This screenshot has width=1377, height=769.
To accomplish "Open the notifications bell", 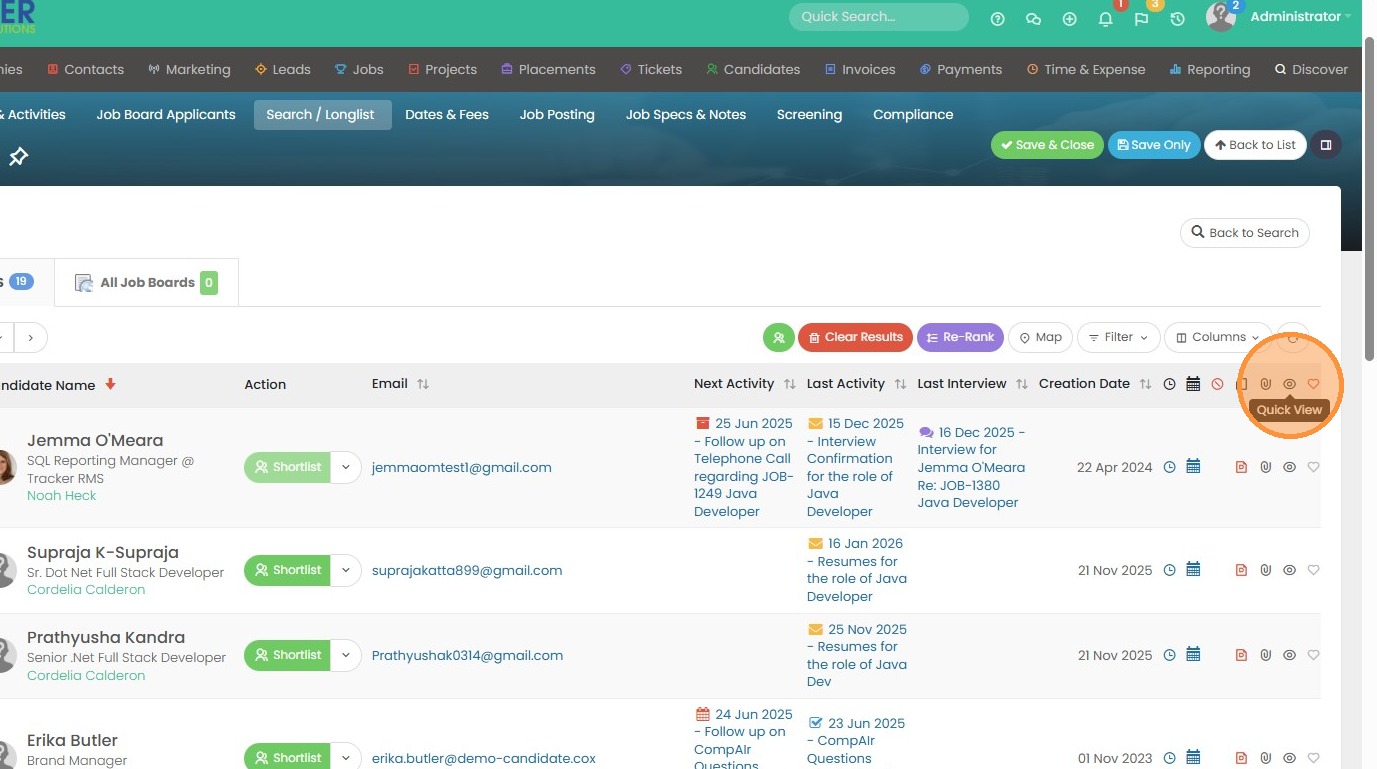I will (1105, 18).
